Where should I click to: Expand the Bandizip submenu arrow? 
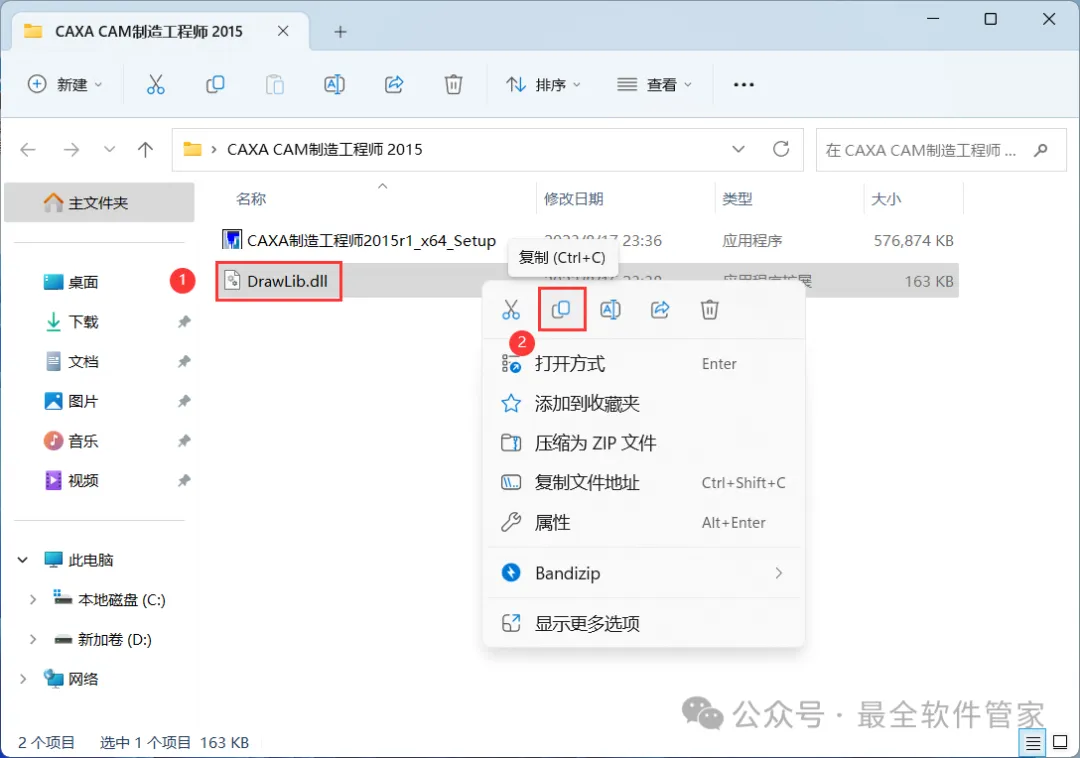[x=779, y=573]
